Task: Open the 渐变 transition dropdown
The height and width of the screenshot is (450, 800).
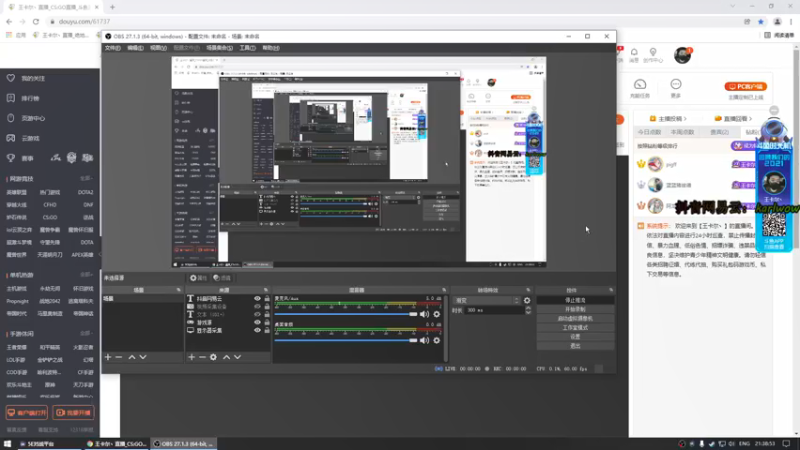Action: [x=486, y=301]
